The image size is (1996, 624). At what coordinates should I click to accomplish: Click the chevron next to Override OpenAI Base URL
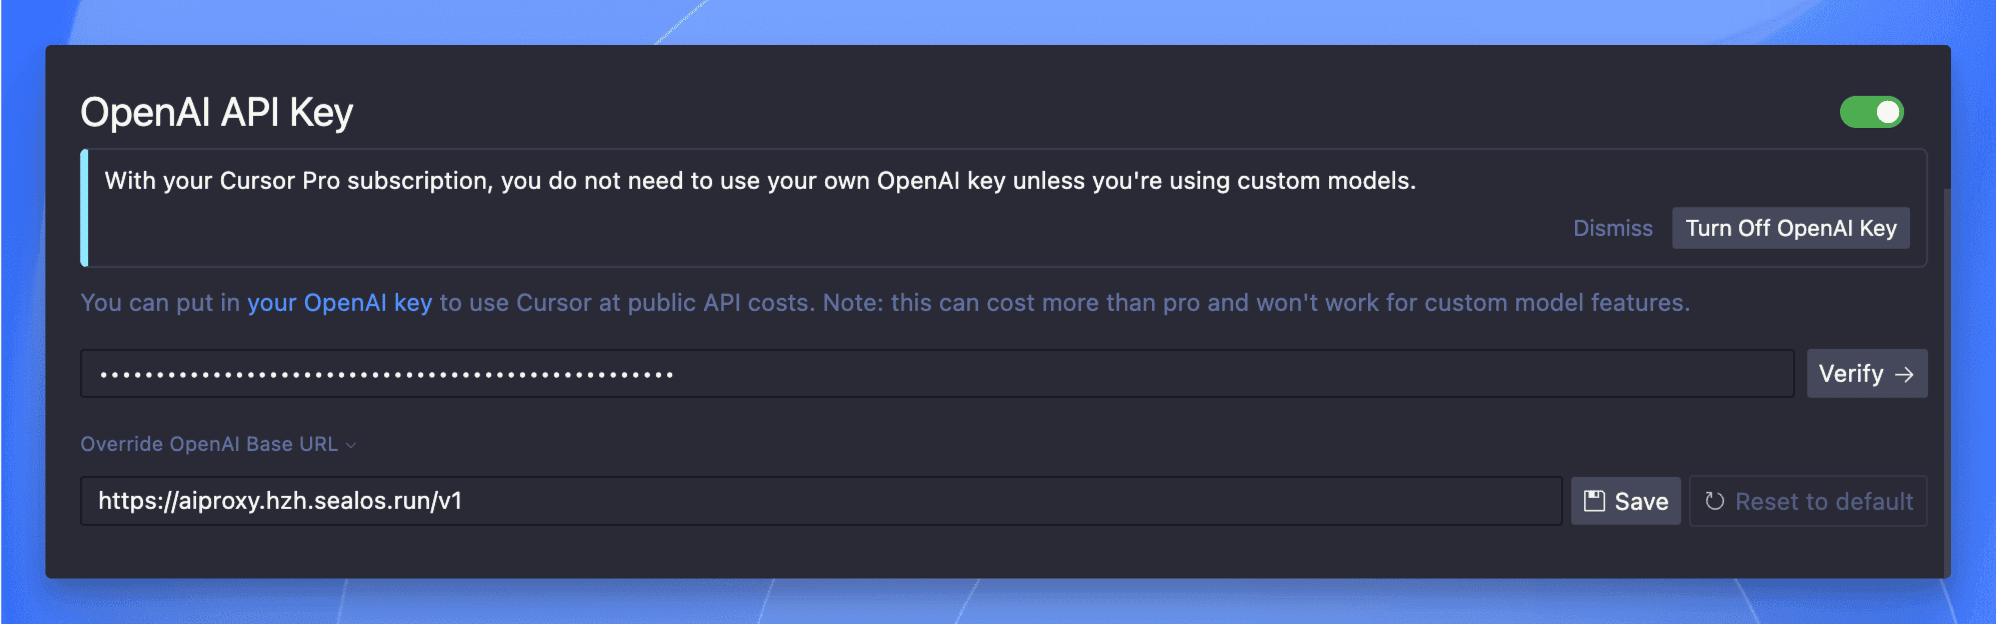[x=350, y=445]
